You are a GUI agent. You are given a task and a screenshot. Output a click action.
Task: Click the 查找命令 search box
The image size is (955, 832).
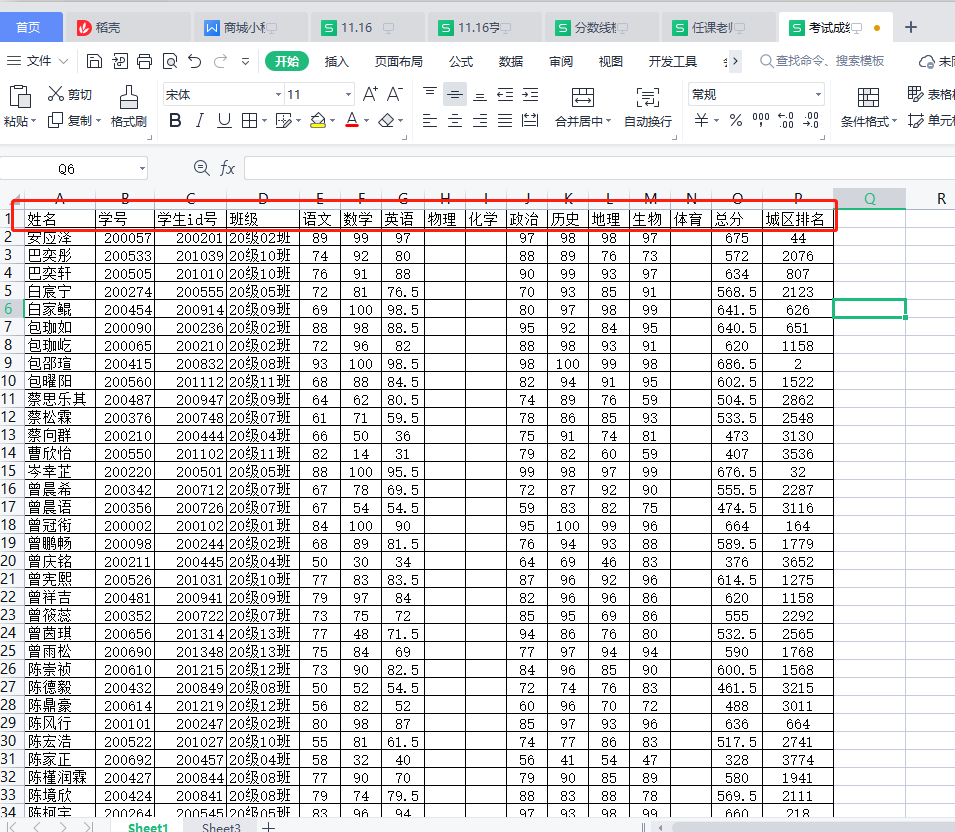click(822, 61)
